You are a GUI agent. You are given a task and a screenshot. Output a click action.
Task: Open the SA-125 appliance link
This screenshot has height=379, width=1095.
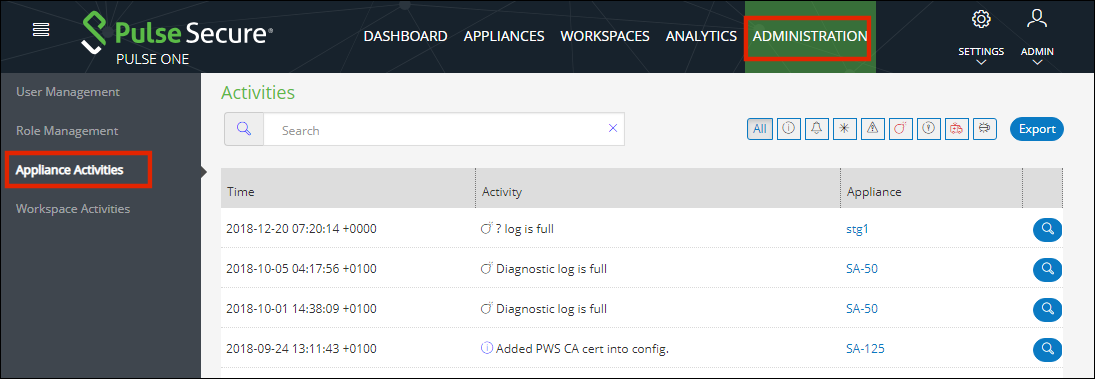[x=865, y=348]
